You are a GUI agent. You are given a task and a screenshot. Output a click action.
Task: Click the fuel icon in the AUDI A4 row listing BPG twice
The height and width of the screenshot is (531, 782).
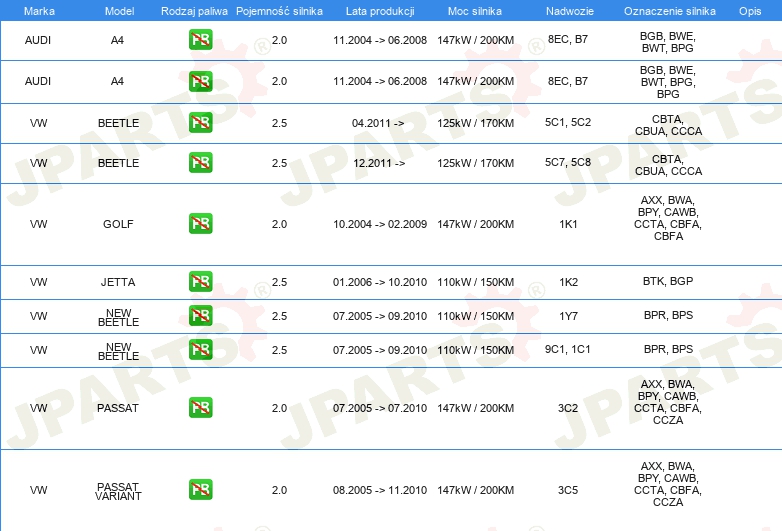click(200, 81)
